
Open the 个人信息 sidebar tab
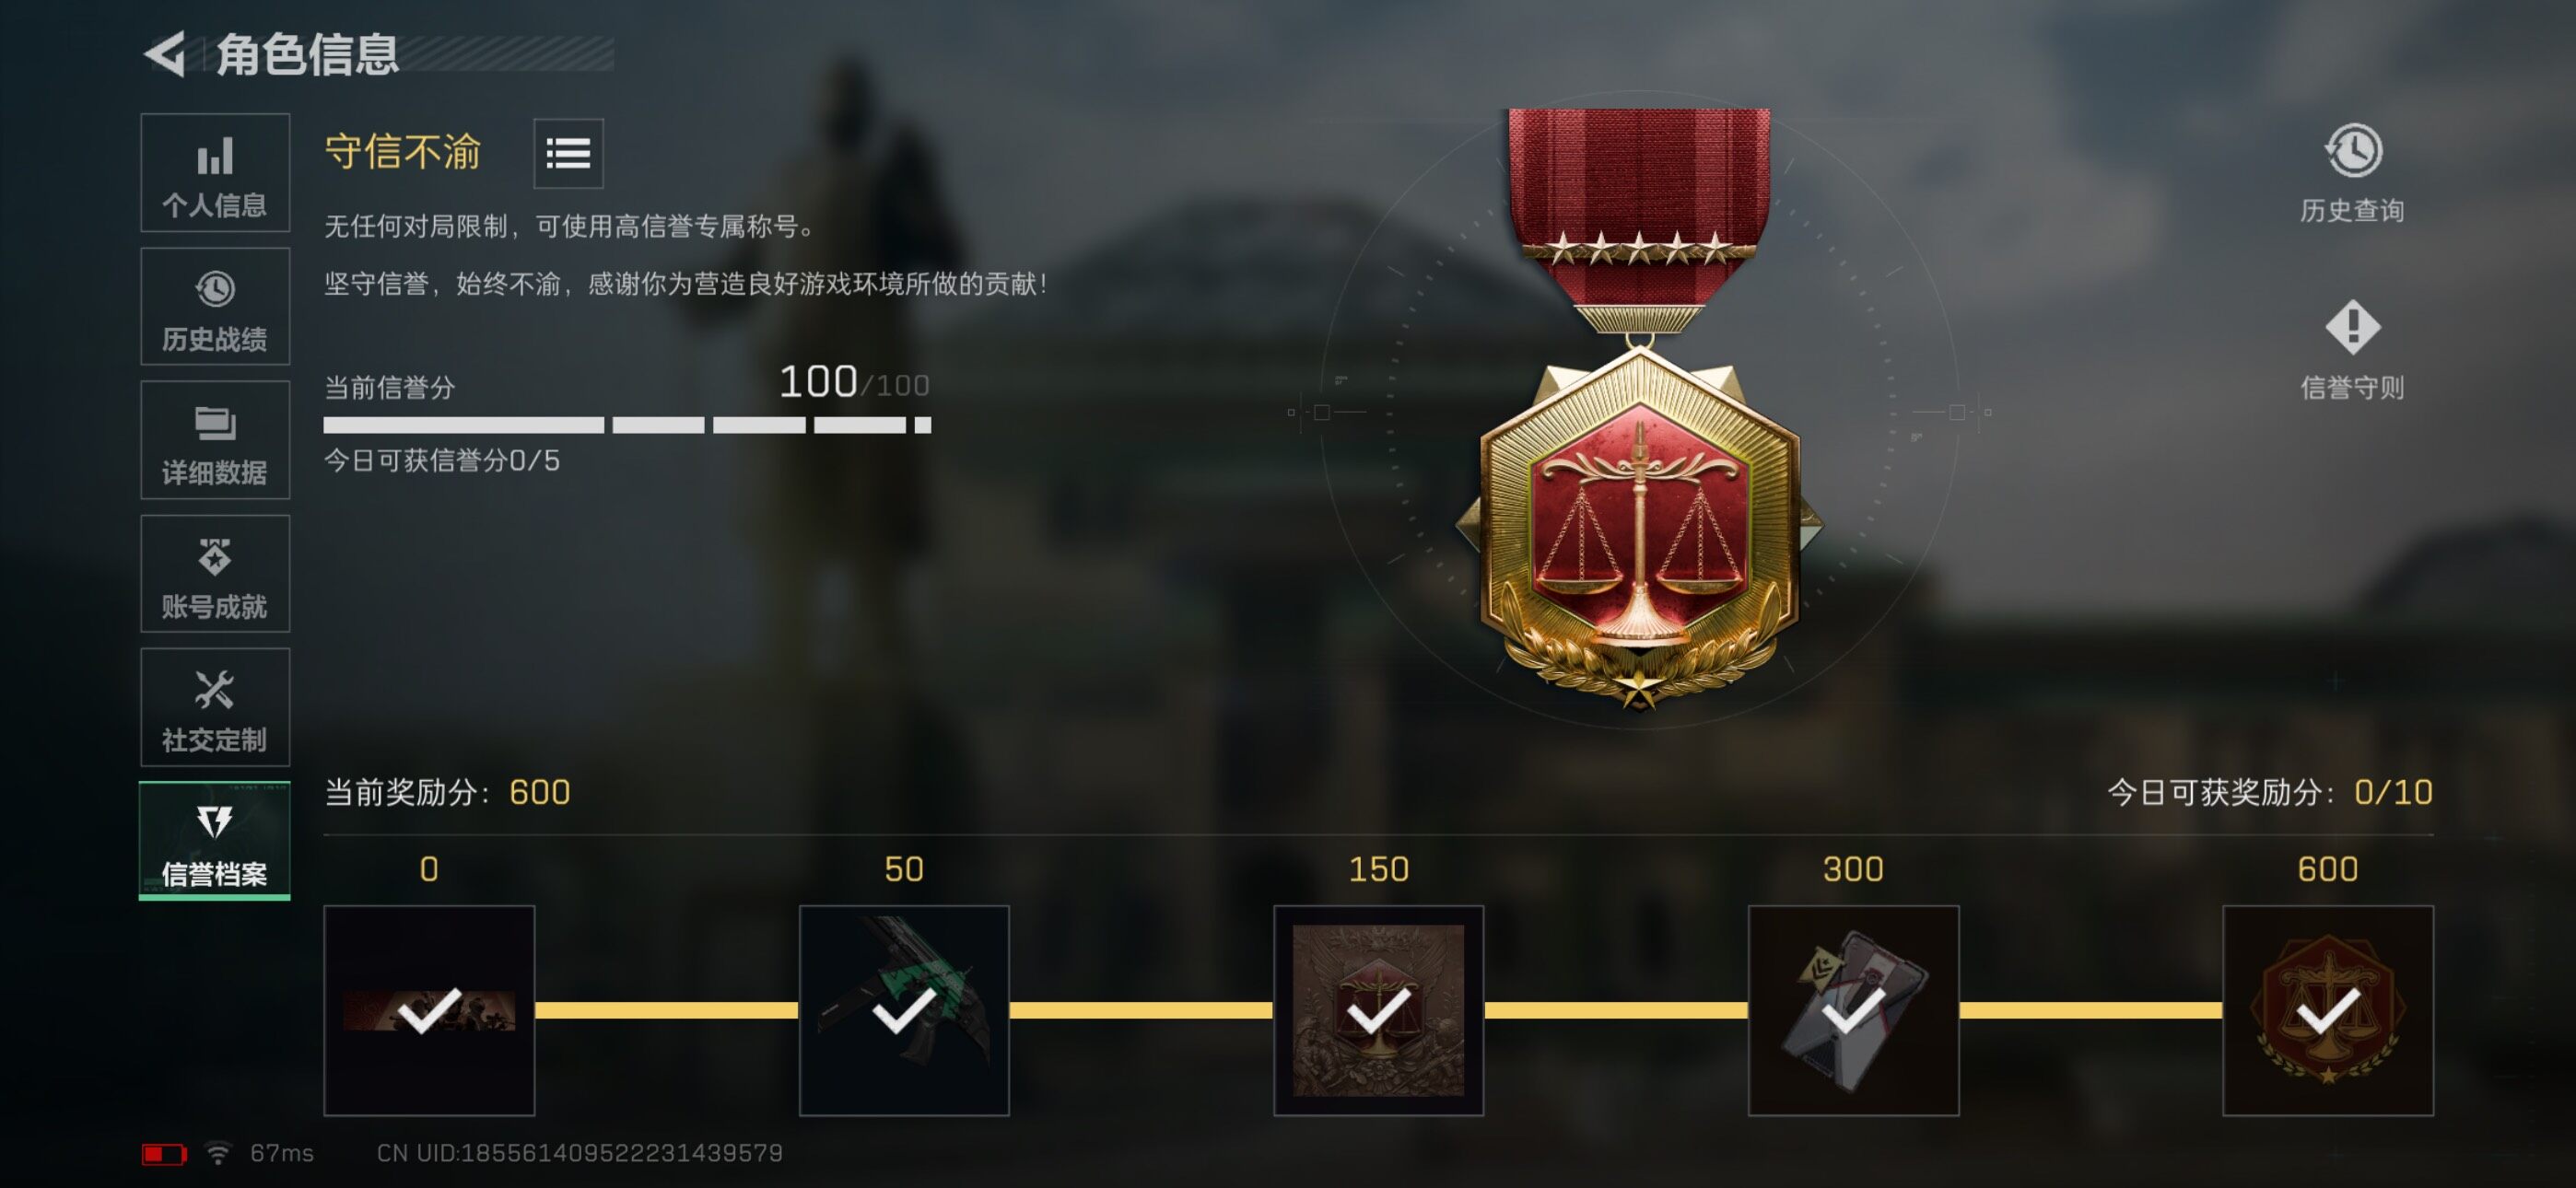click(x=215, y=172)
